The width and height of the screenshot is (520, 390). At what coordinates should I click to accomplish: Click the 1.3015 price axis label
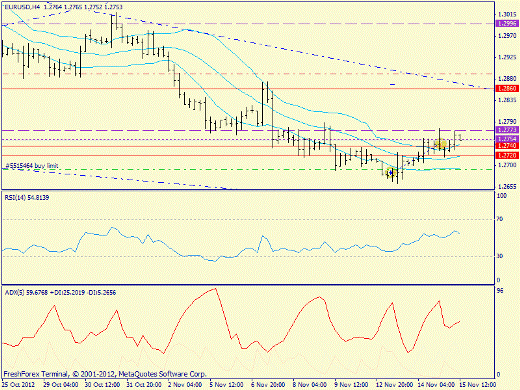tap(507, 14)
